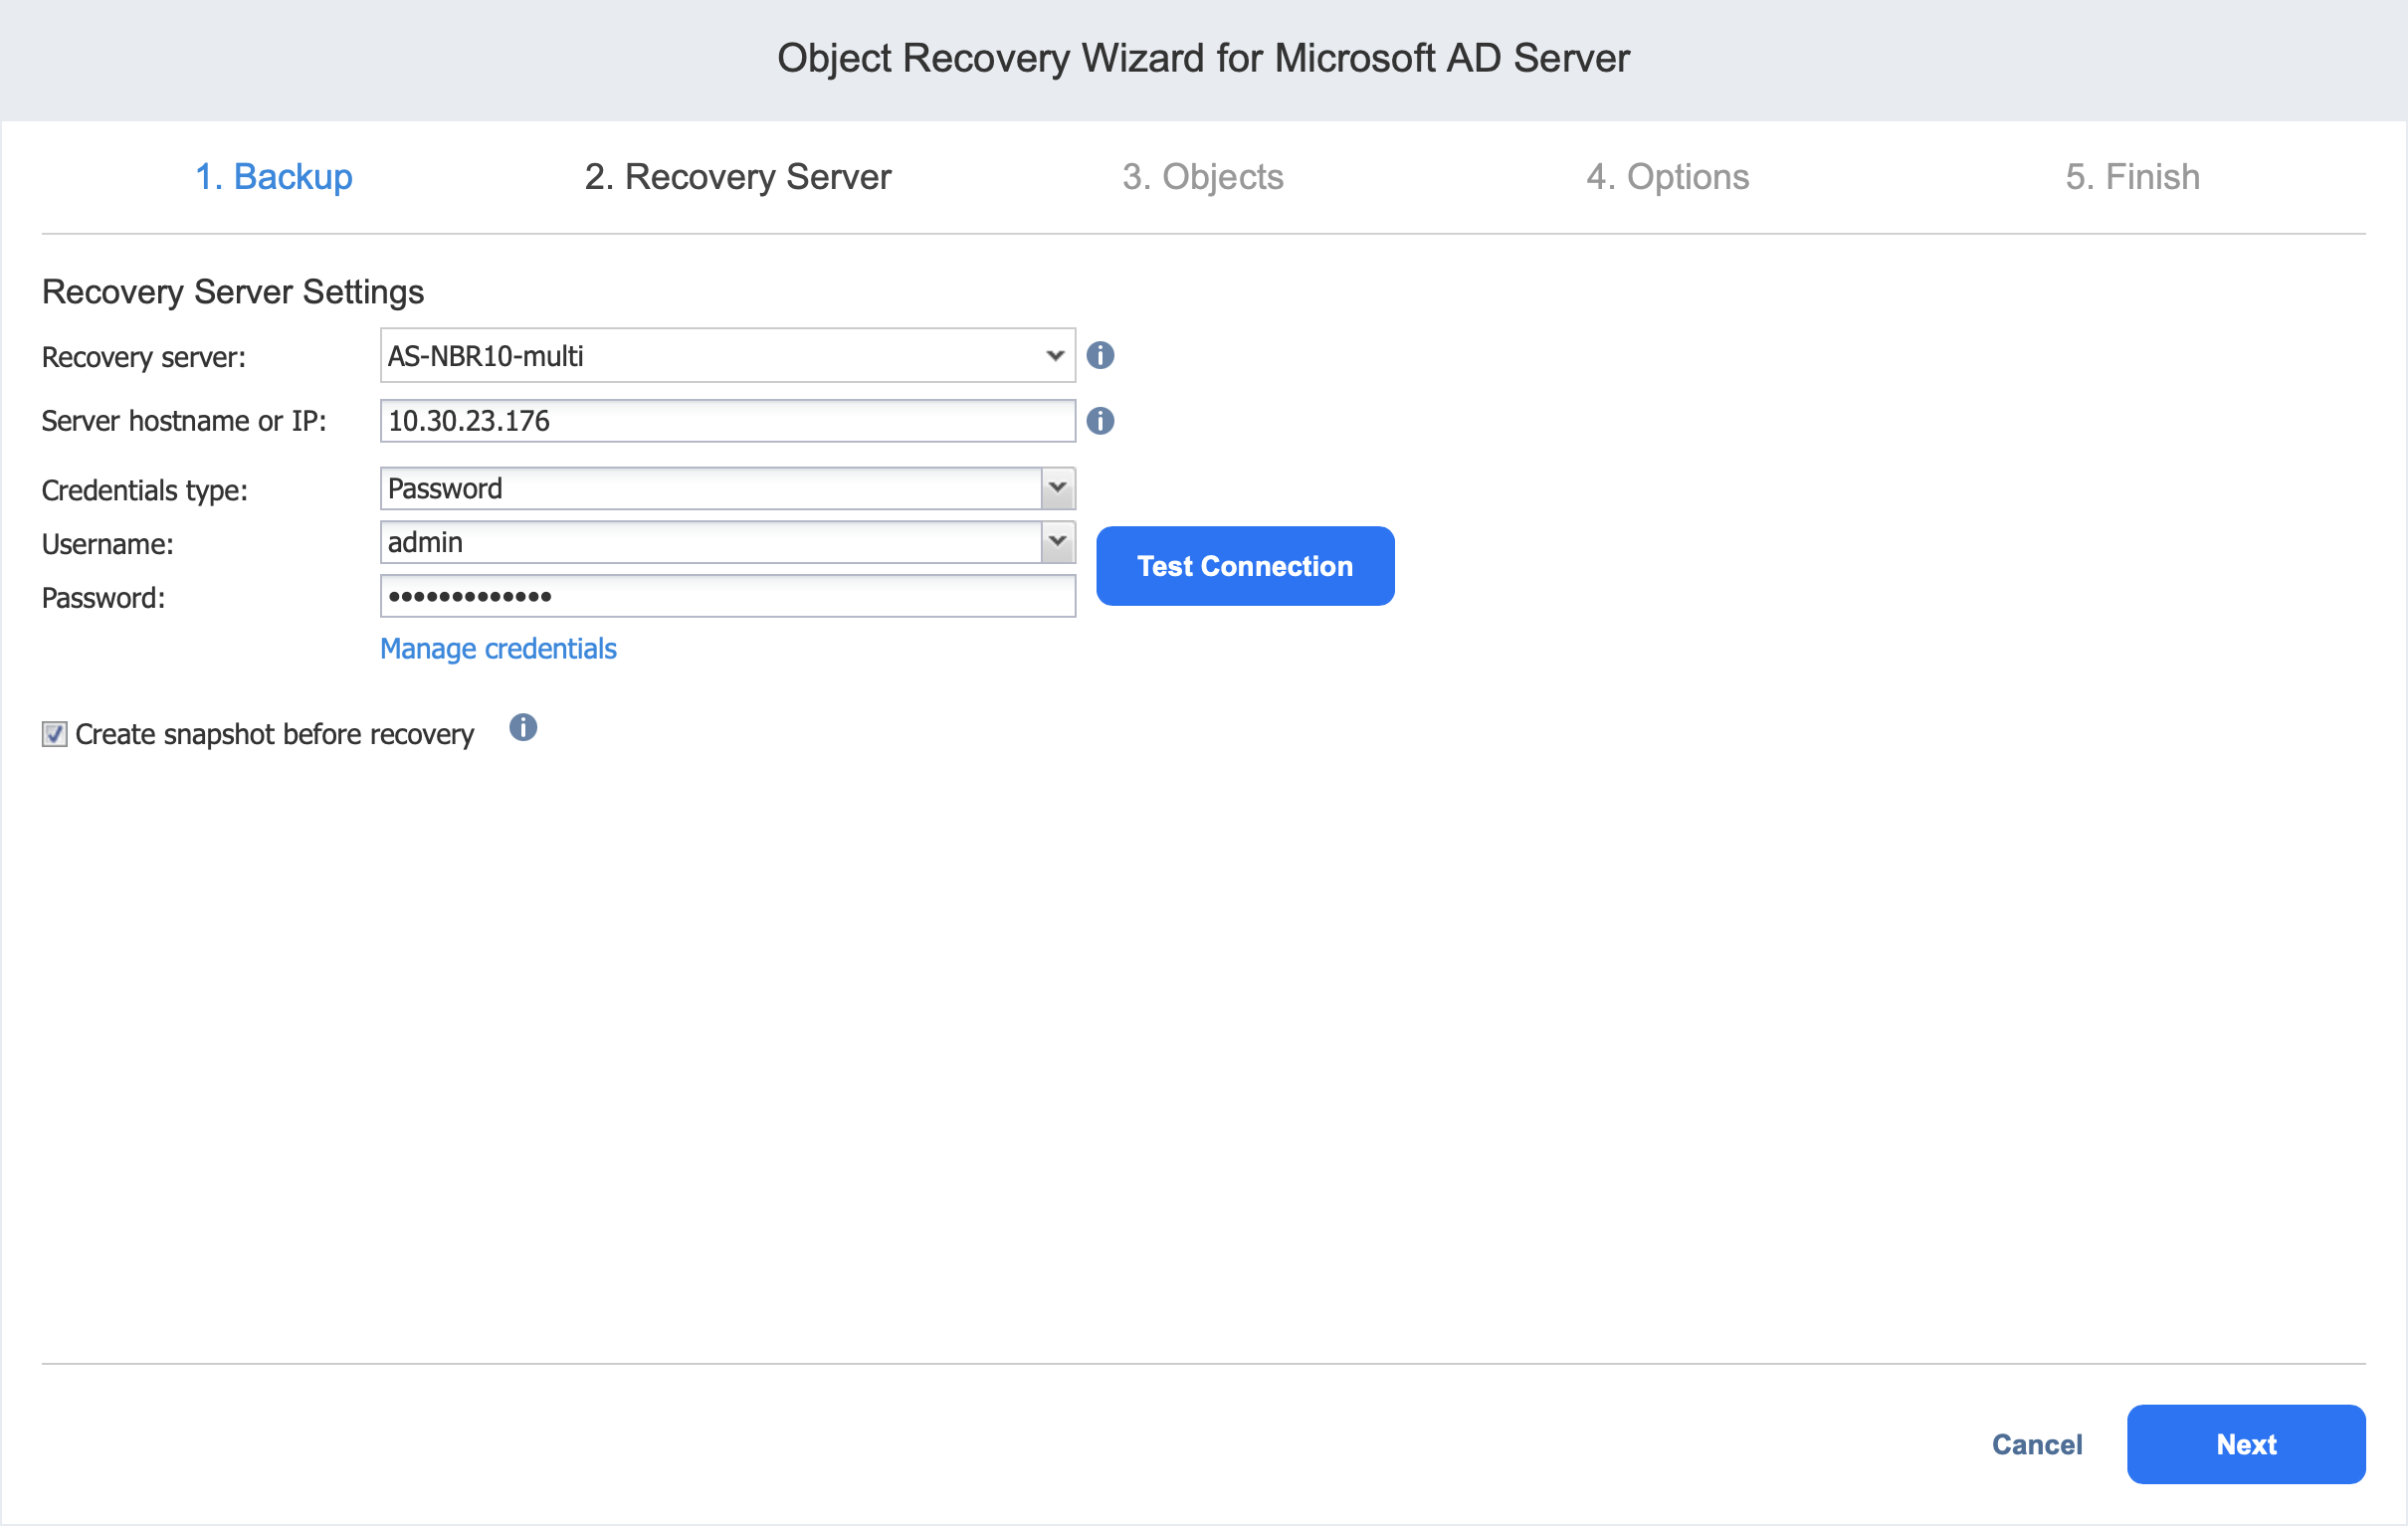The image size is (2408, 1526).
Task: Click info icon next to Recovery server
Action: (1100, 355)
